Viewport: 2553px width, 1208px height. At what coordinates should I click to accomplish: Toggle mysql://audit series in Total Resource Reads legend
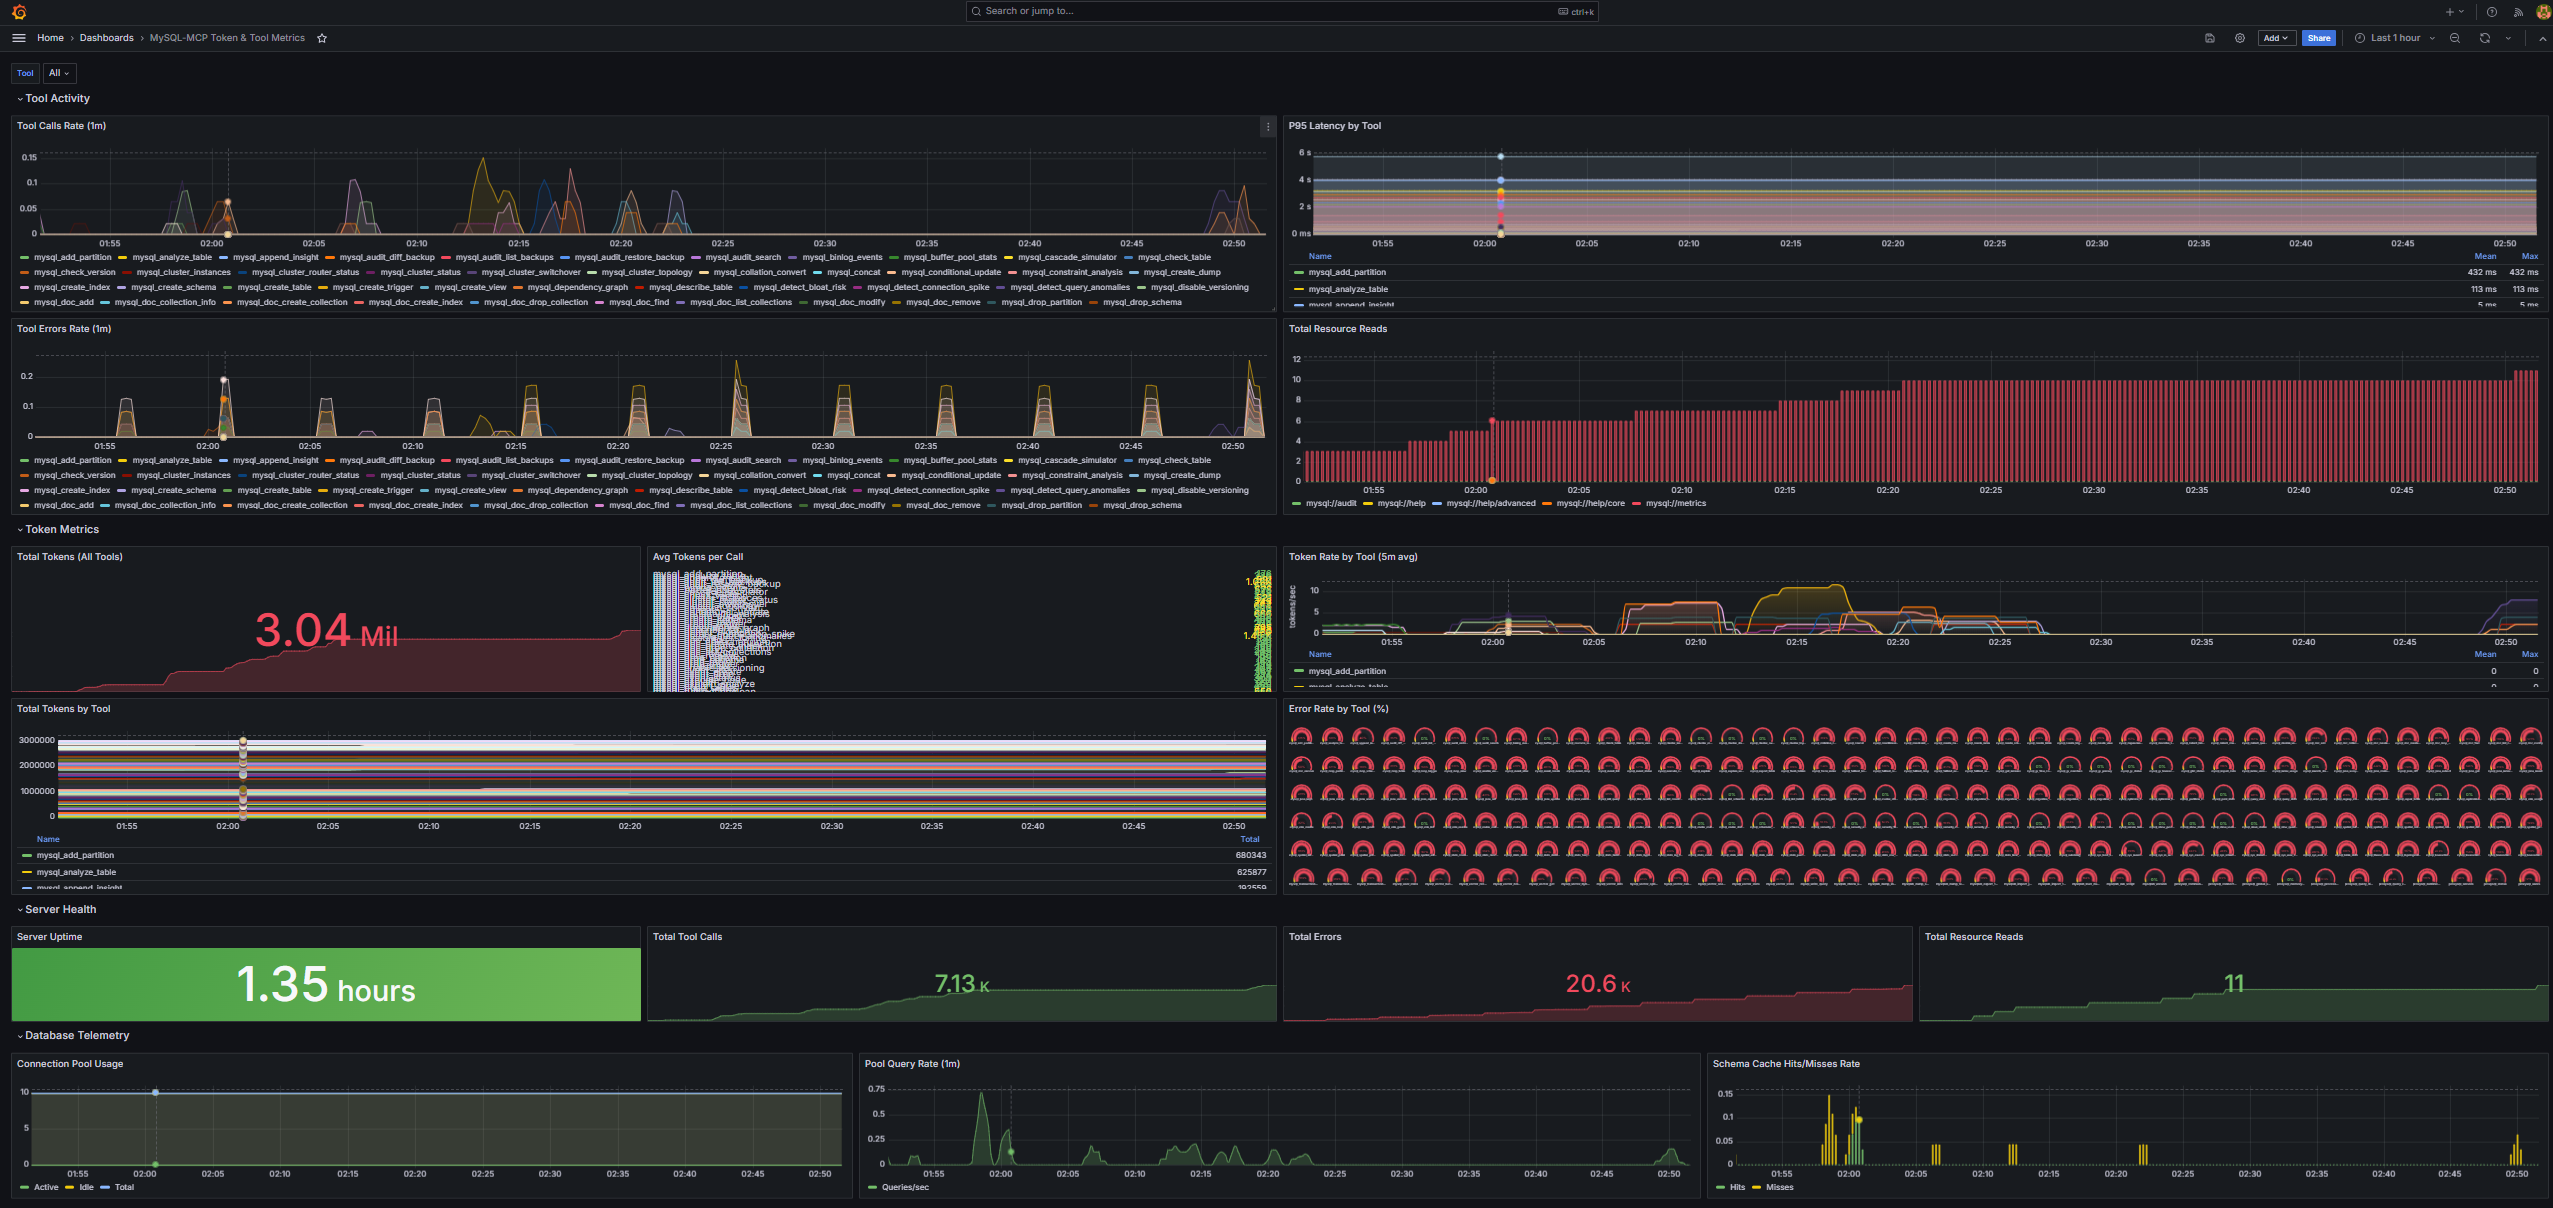[x=1331, y=503]
